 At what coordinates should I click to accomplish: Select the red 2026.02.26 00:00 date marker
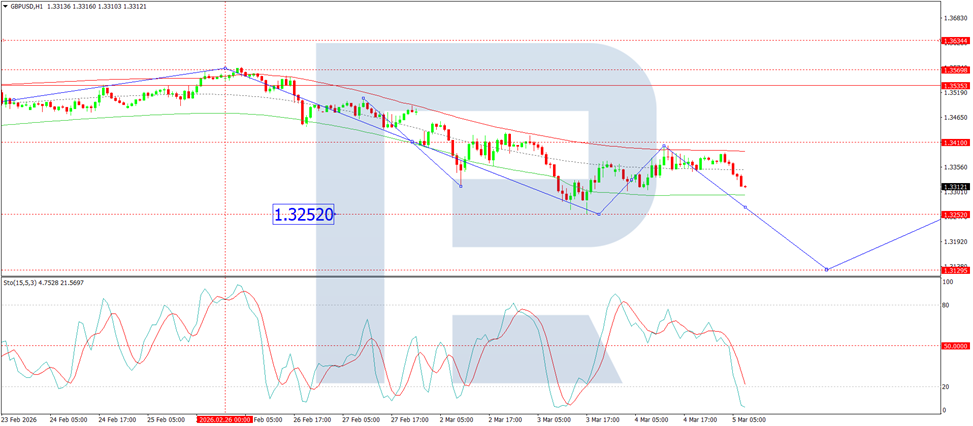225,420
